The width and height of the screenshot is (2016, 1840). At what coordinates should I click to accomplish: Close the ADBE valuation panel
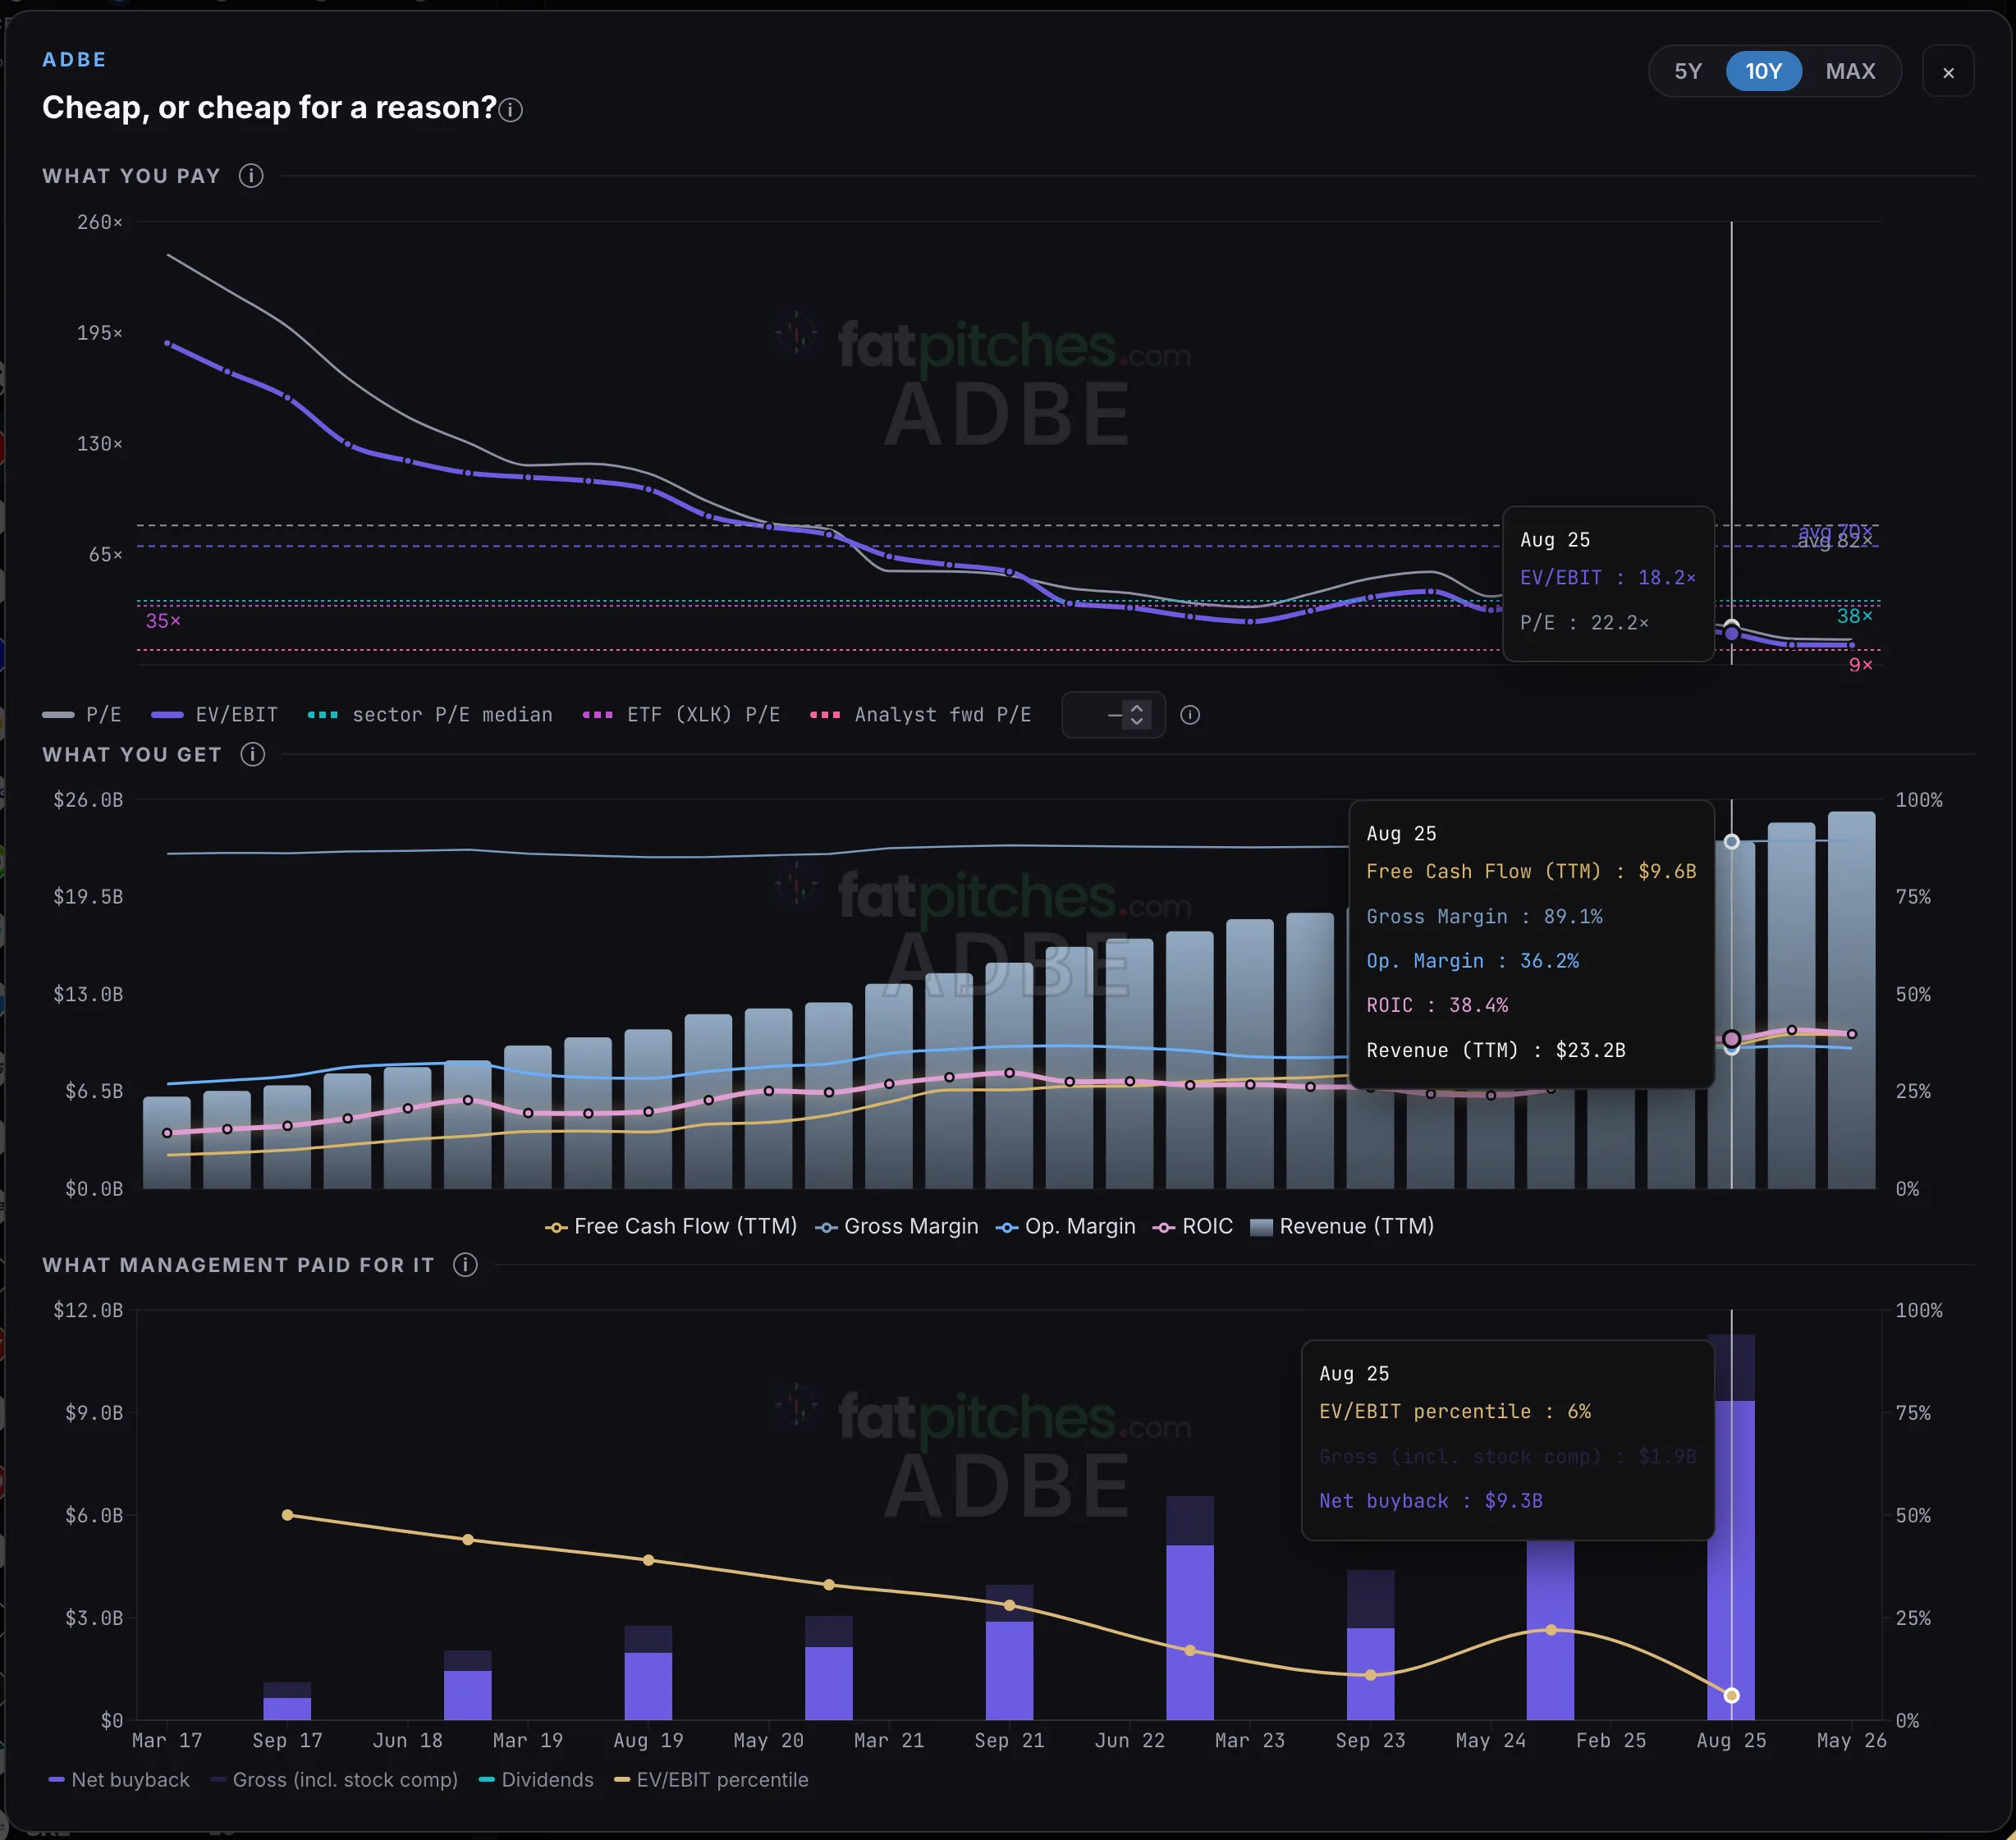tap(1947, 72)
